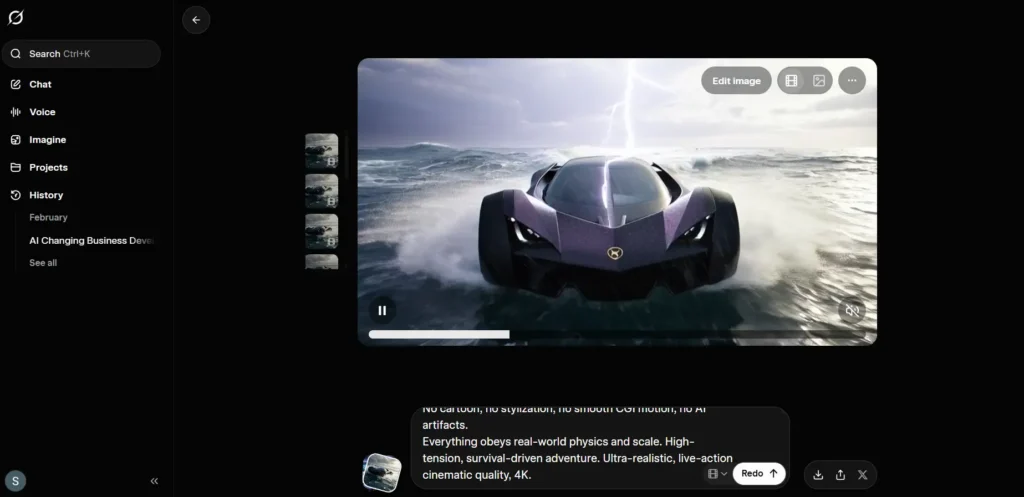Open the video mode dropdown near Redo
This screenshot has height=497, width=1024.
point(717,474)
